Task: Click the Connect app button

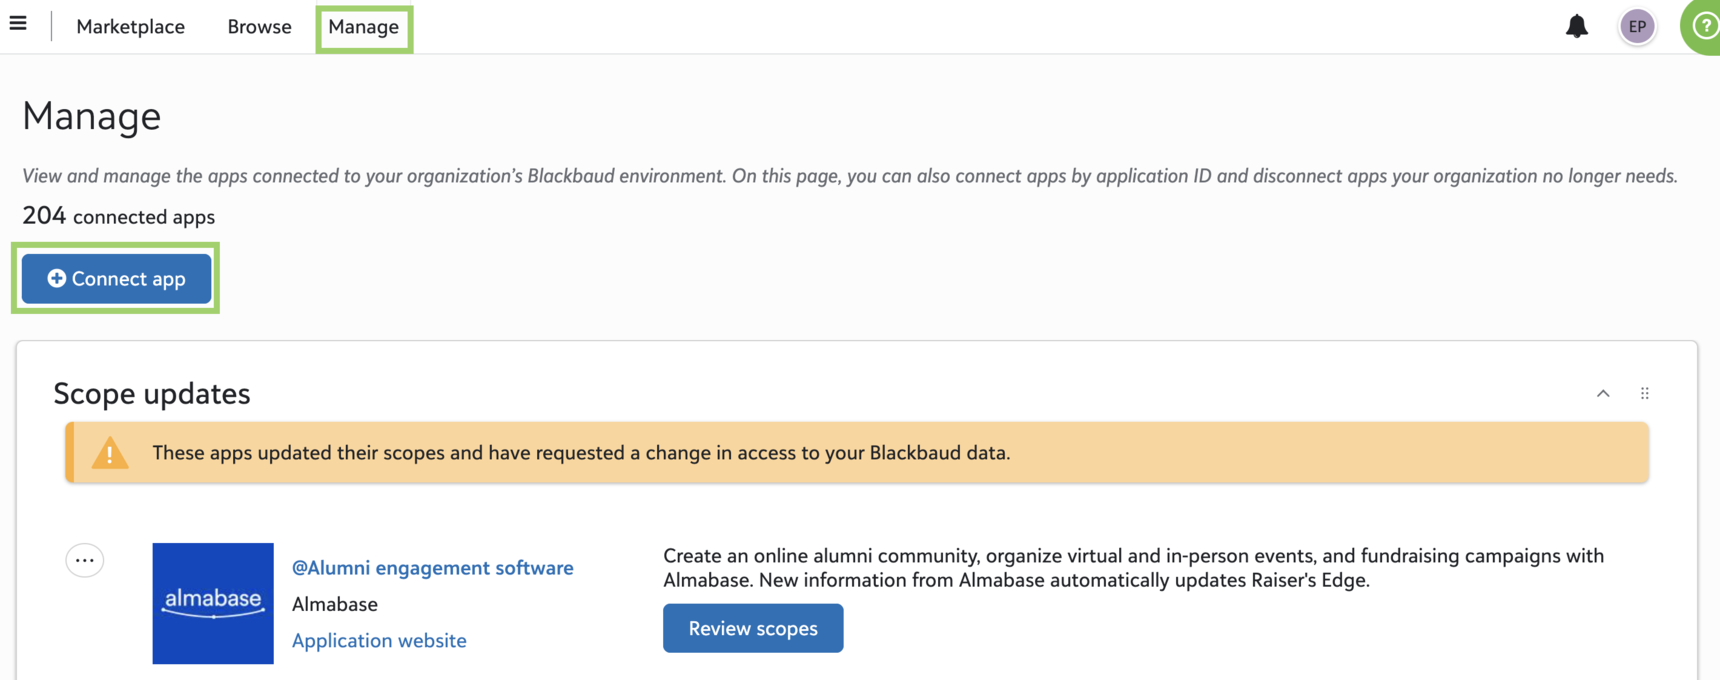Action: [x=117, y=278]
